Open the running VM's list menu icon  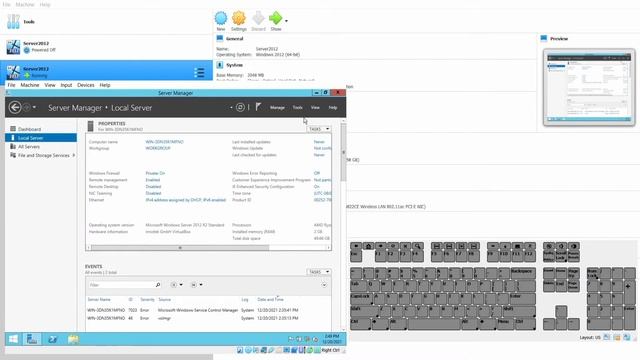(x=199, y=73)
